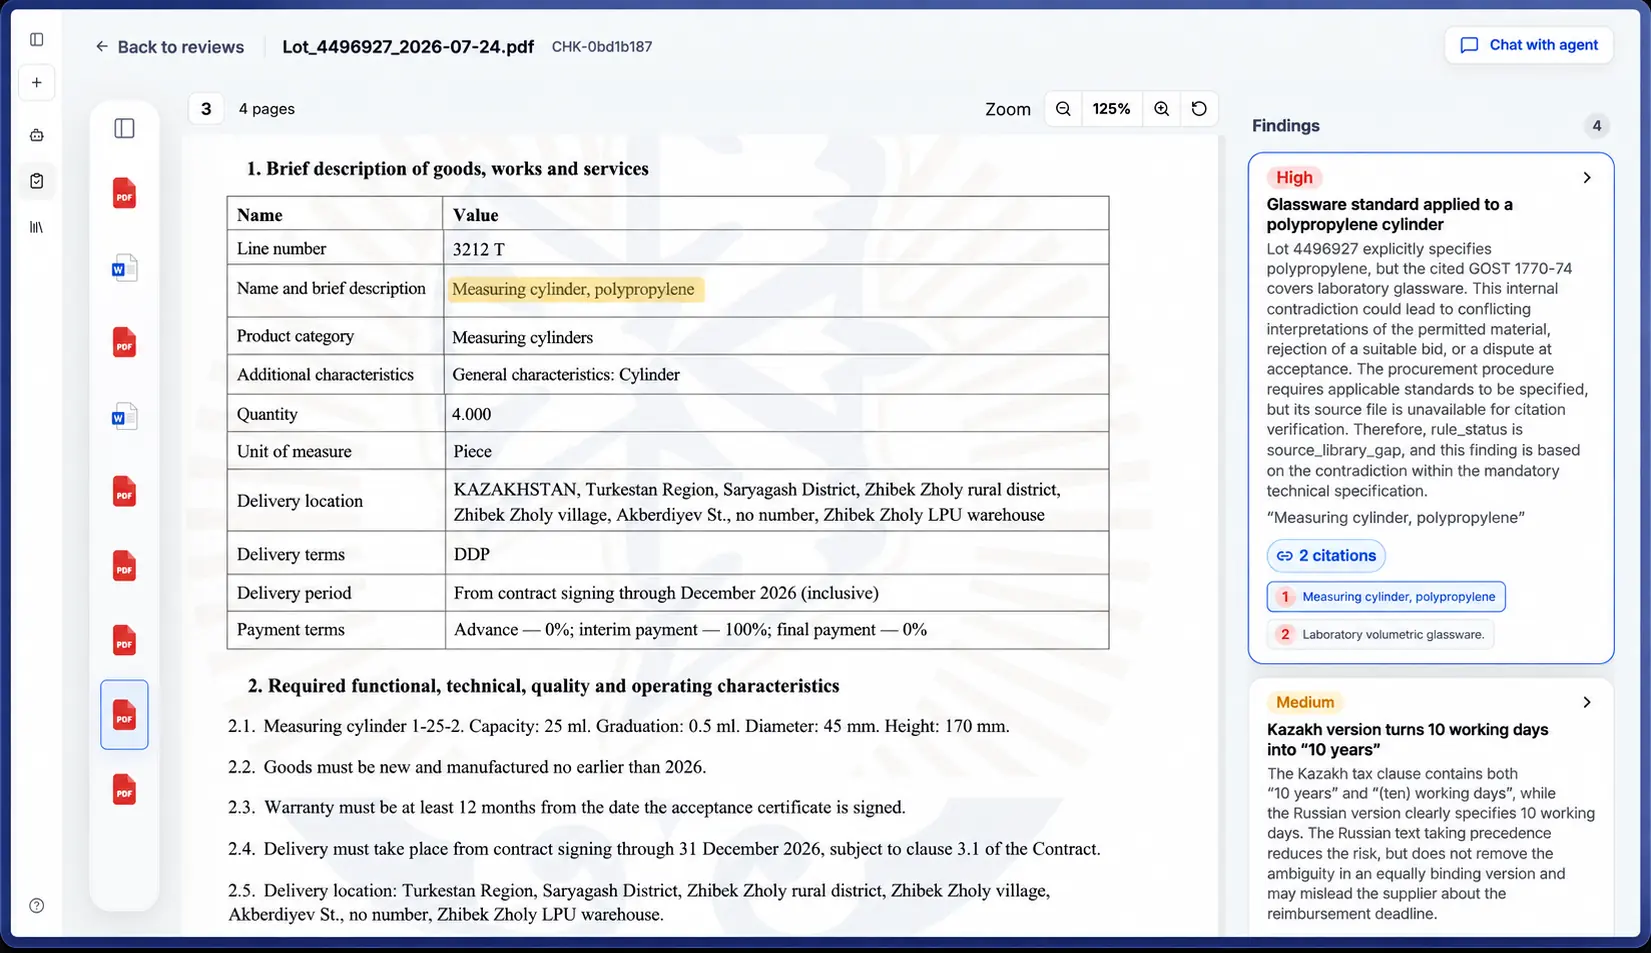This screenshot has width=1651, height=953.
Task: Click the CHK-0bd1b187 identifier
Action: coord(602,47)
